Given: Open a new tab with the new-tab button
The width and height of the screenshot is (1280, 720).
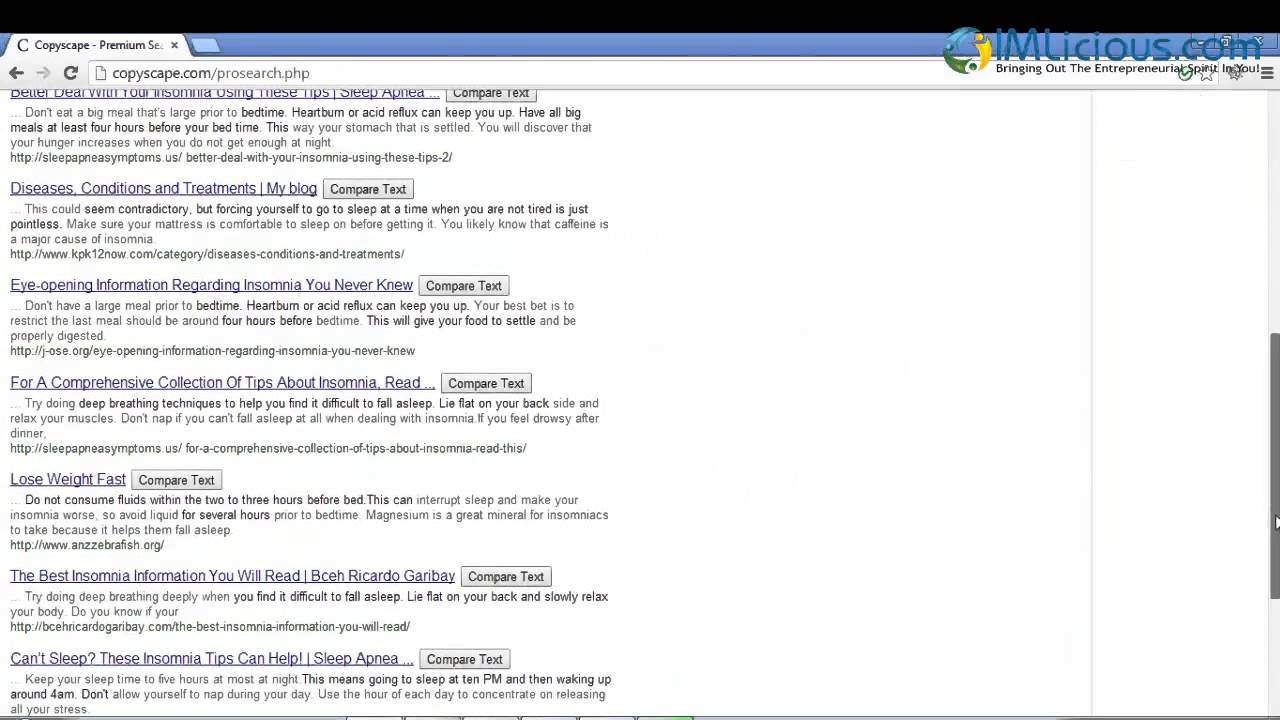Looking at the screenshot, I should pos(205,45).
